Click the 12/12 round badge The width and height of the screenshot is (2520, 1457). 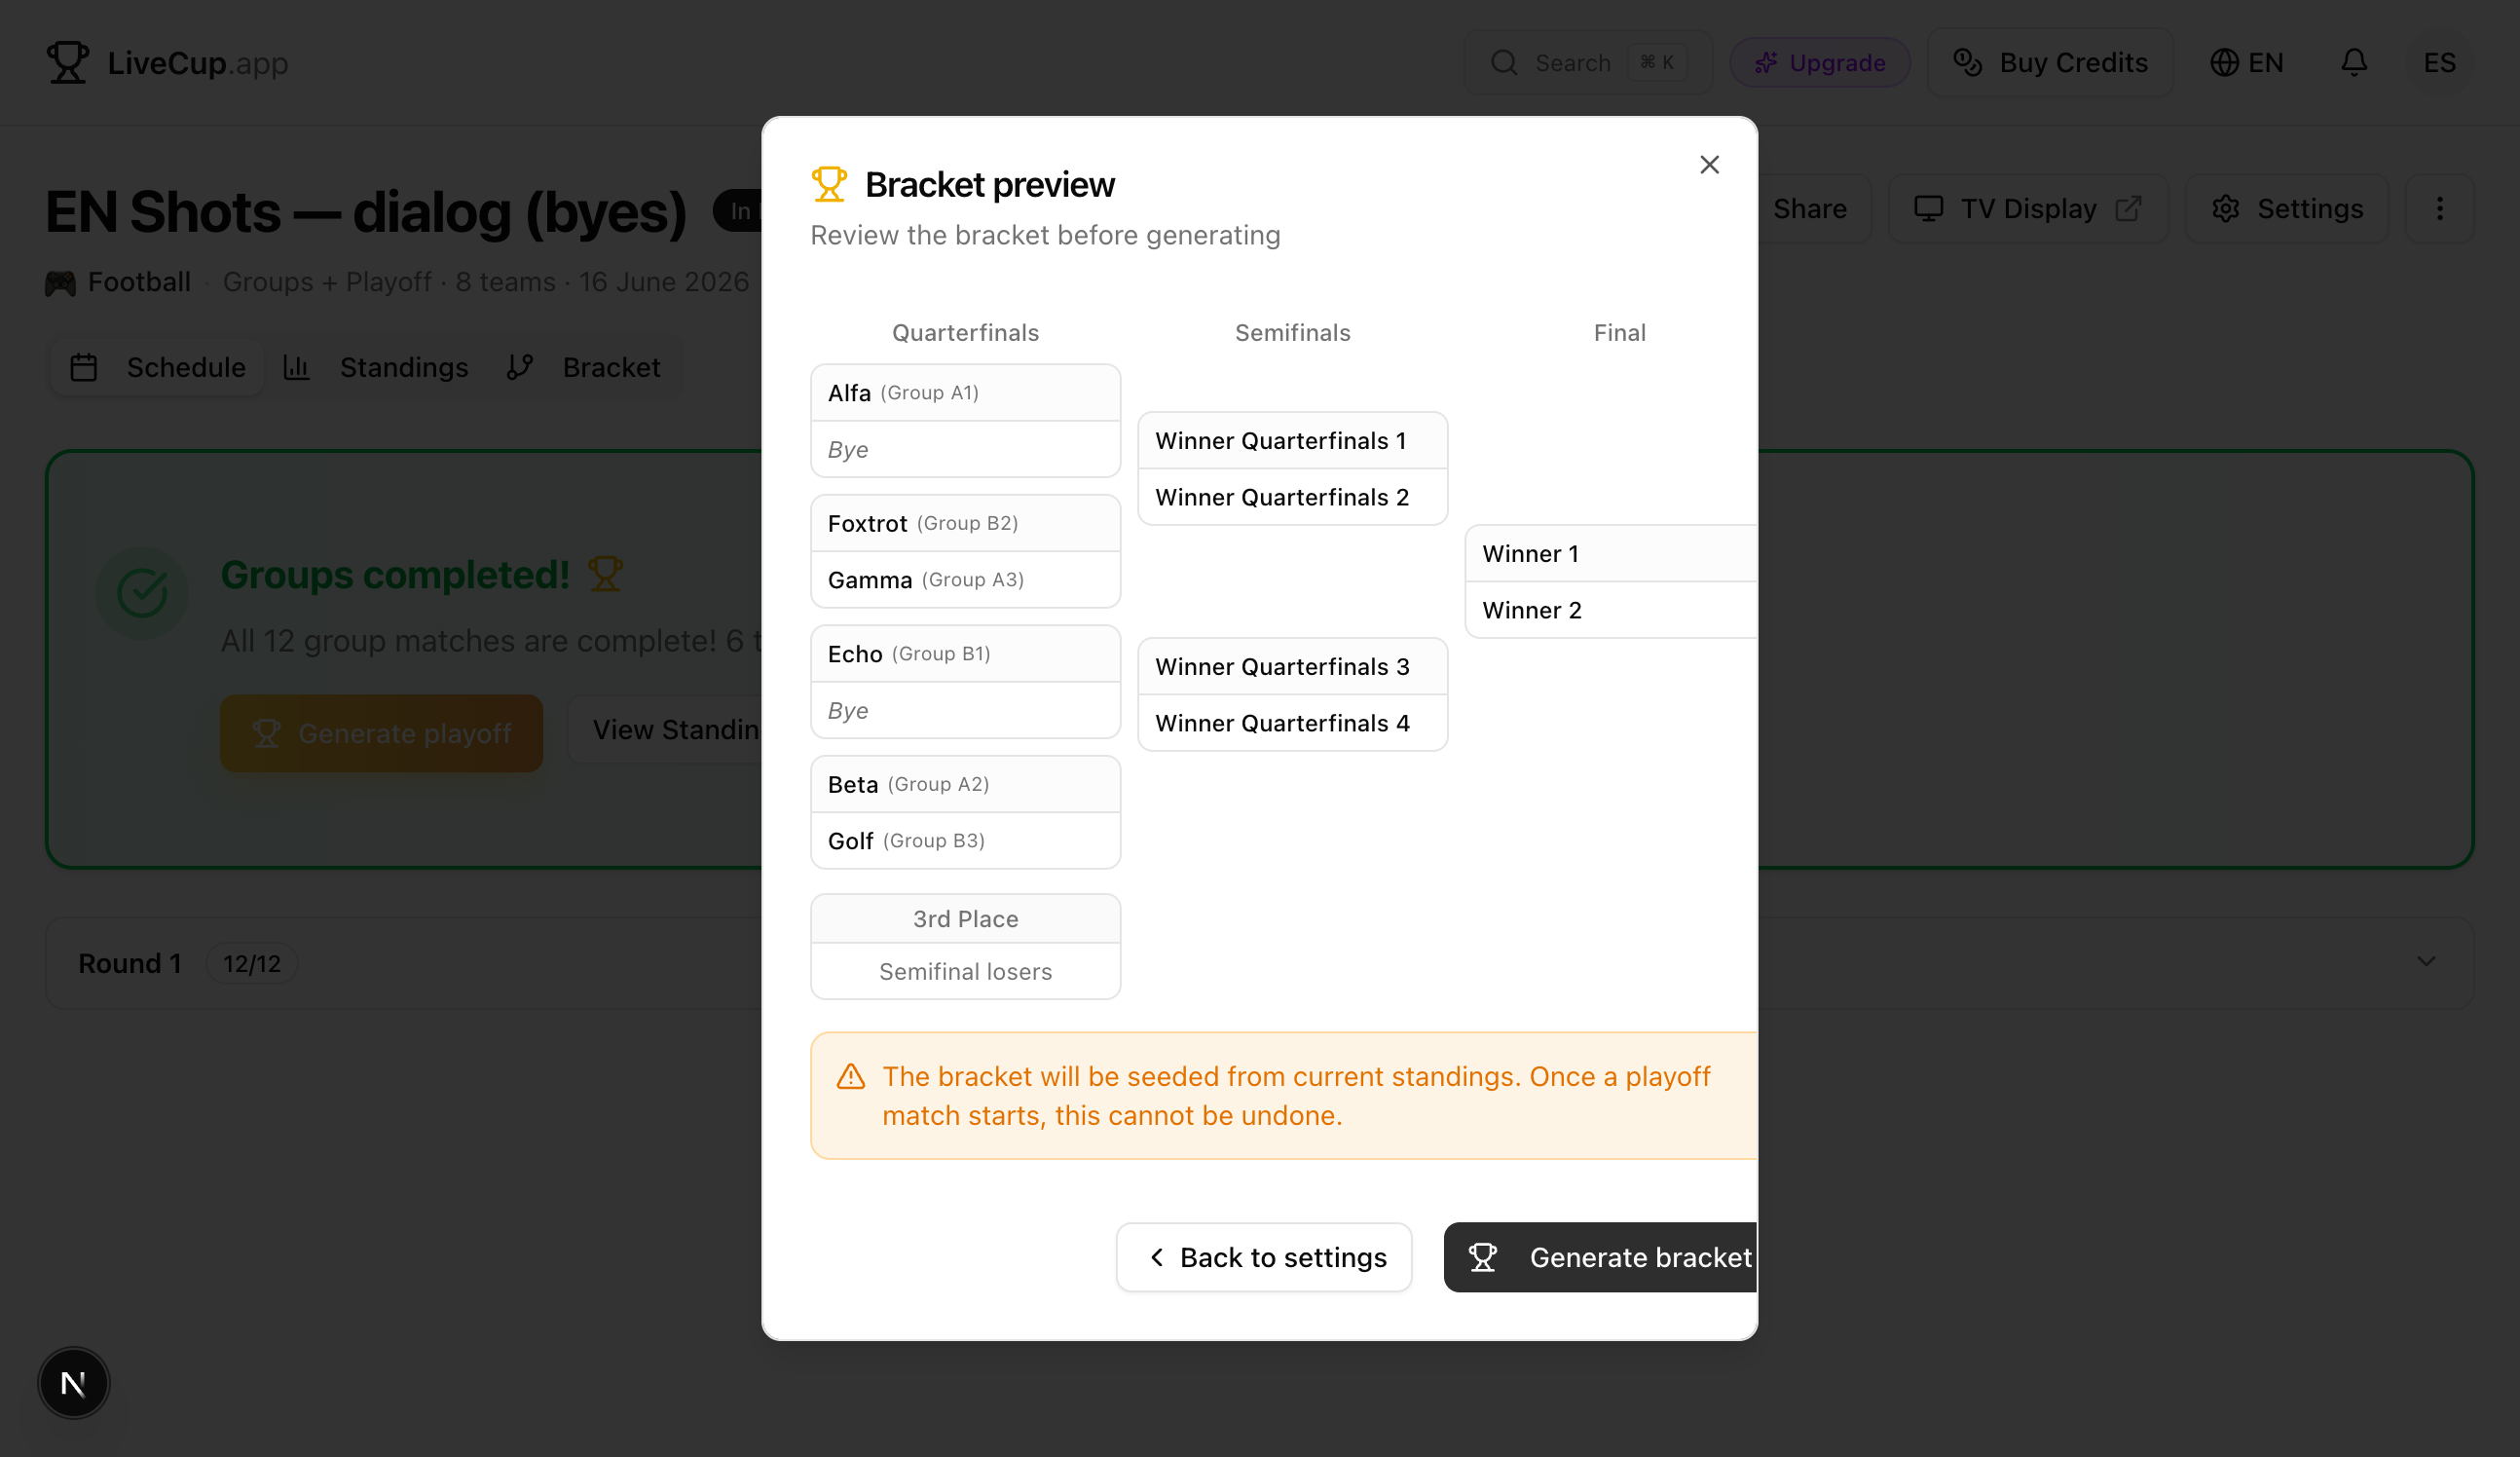click(x=251, y=963)
